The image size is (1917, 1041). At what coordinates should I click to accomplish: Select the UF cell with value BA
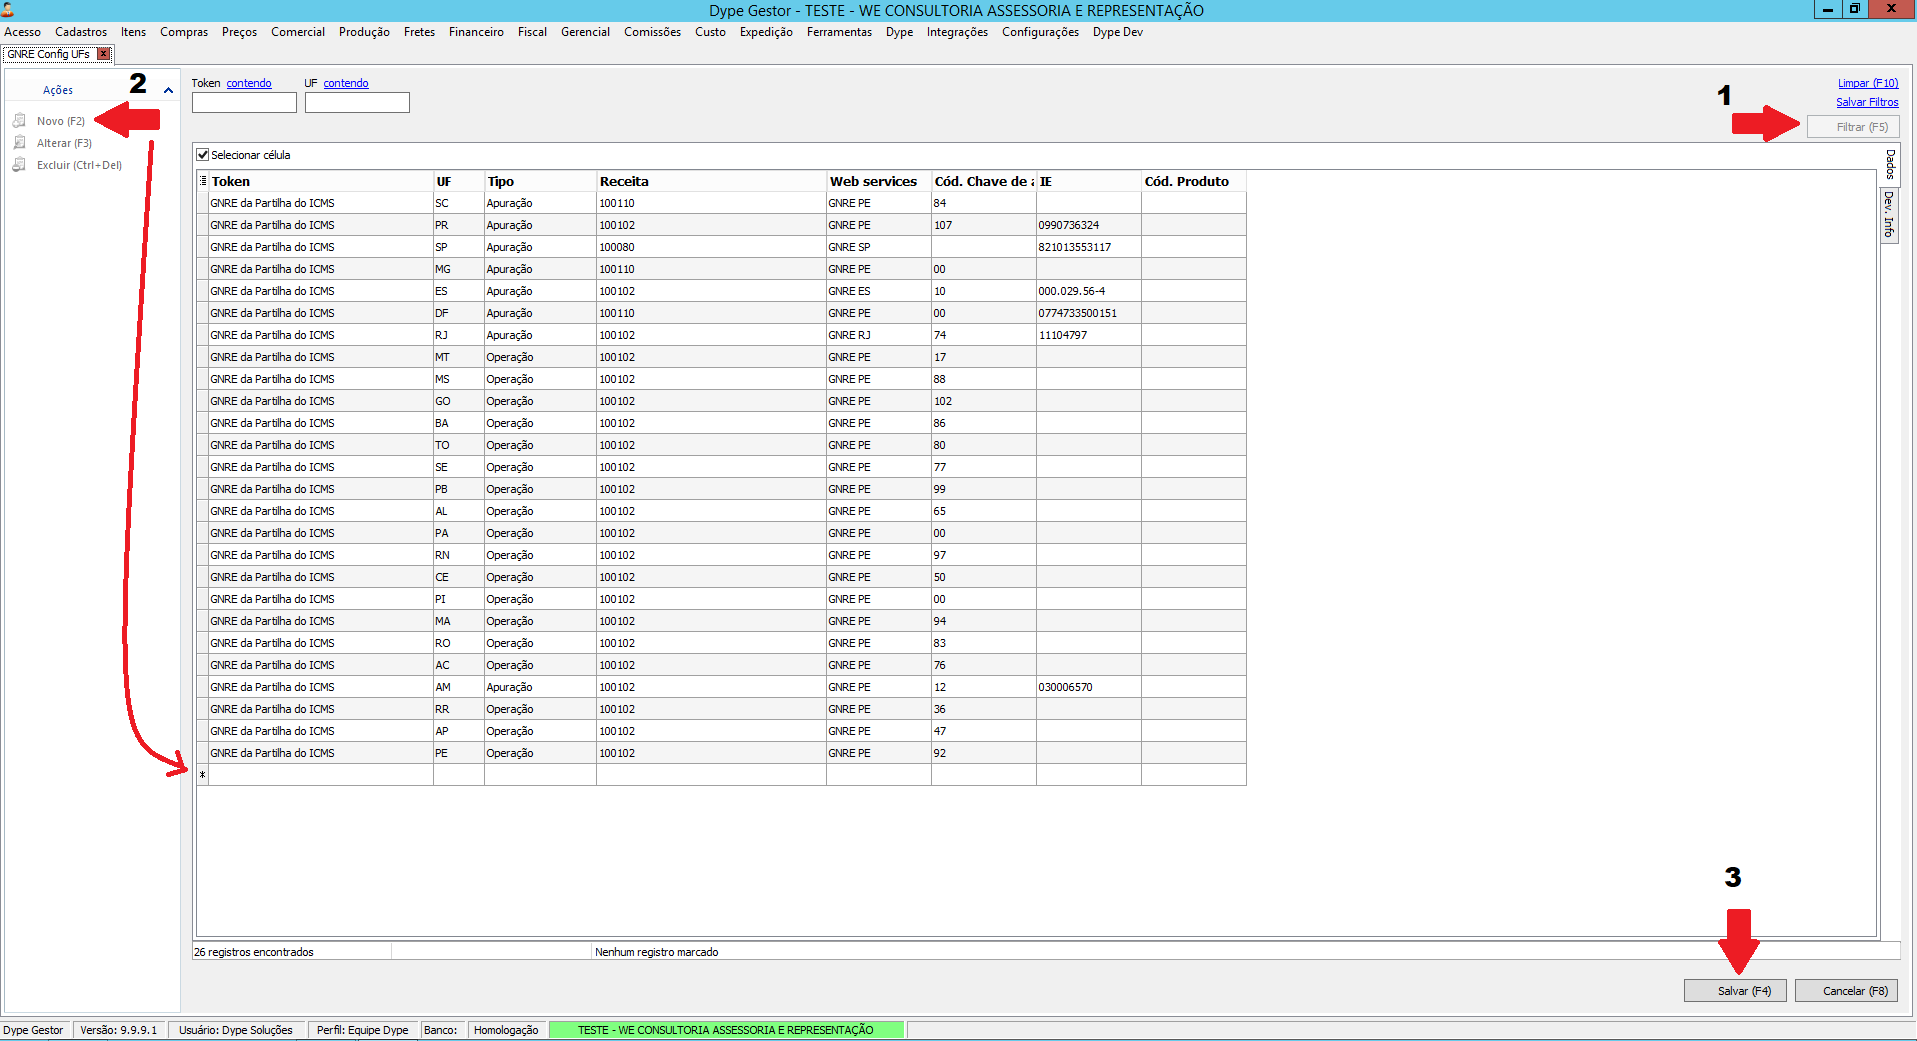click(x=459, y=423)
